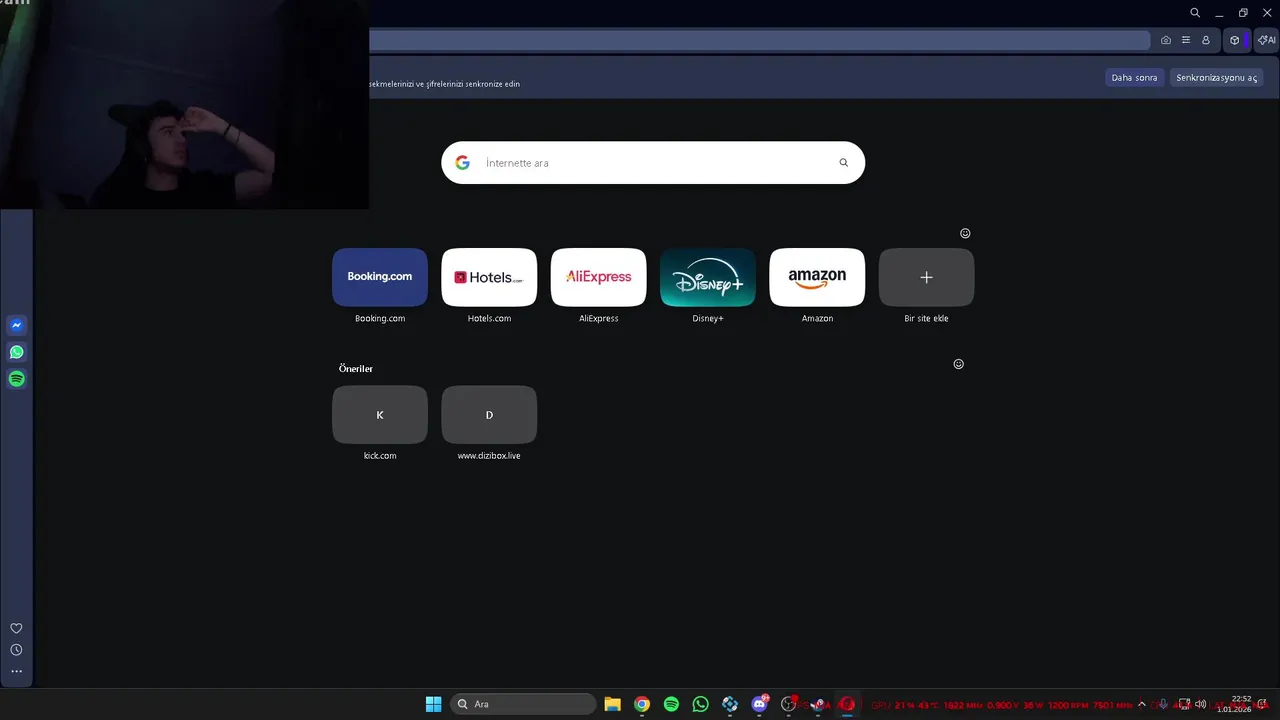Open the Disney+ speed dial tile
This screenshot has width=1280, height=720.
708,277
